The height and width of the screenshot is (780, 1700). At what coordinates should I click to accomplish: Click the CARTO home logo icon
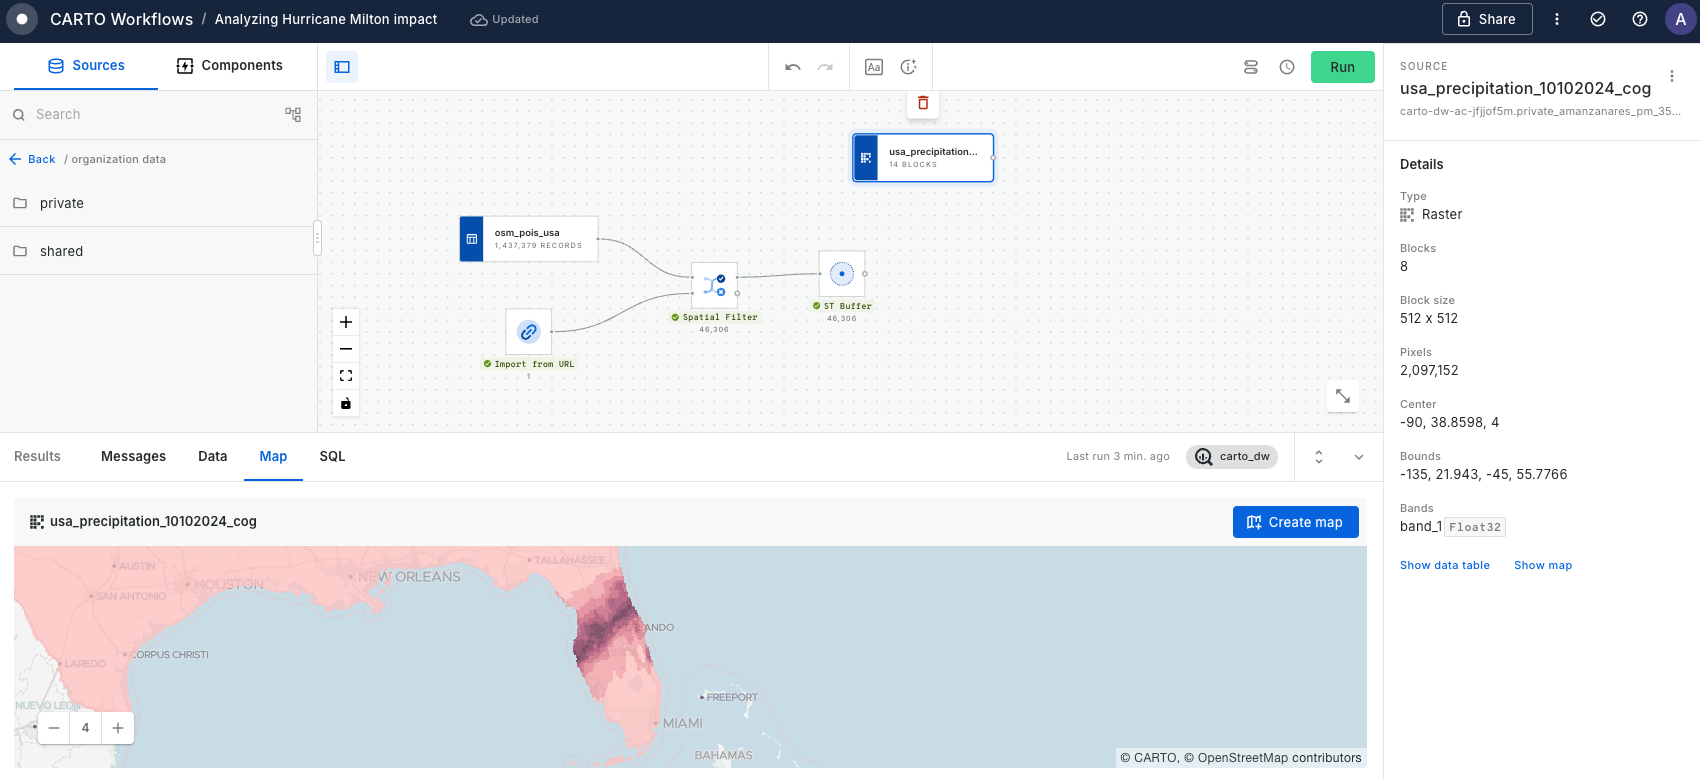click(x=21, y=19)
